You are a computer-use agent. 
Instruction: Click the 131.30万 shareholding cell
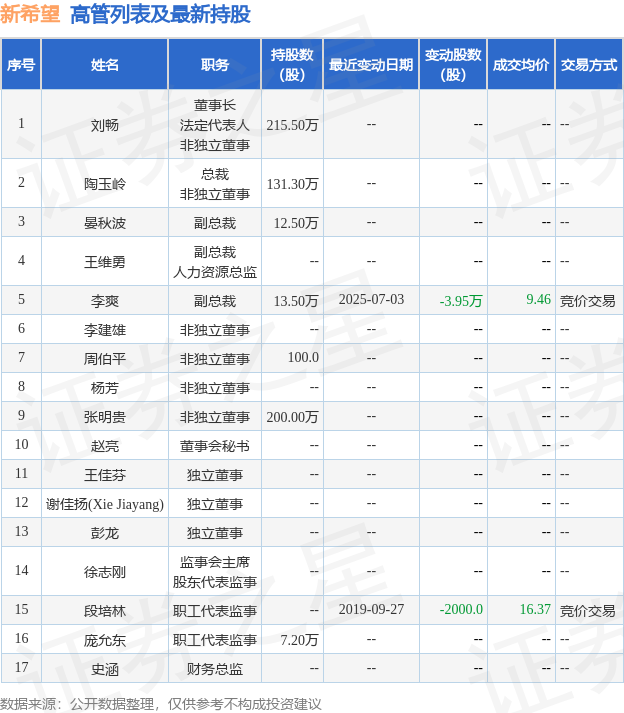pyautogui.click(x=292, y=184)
